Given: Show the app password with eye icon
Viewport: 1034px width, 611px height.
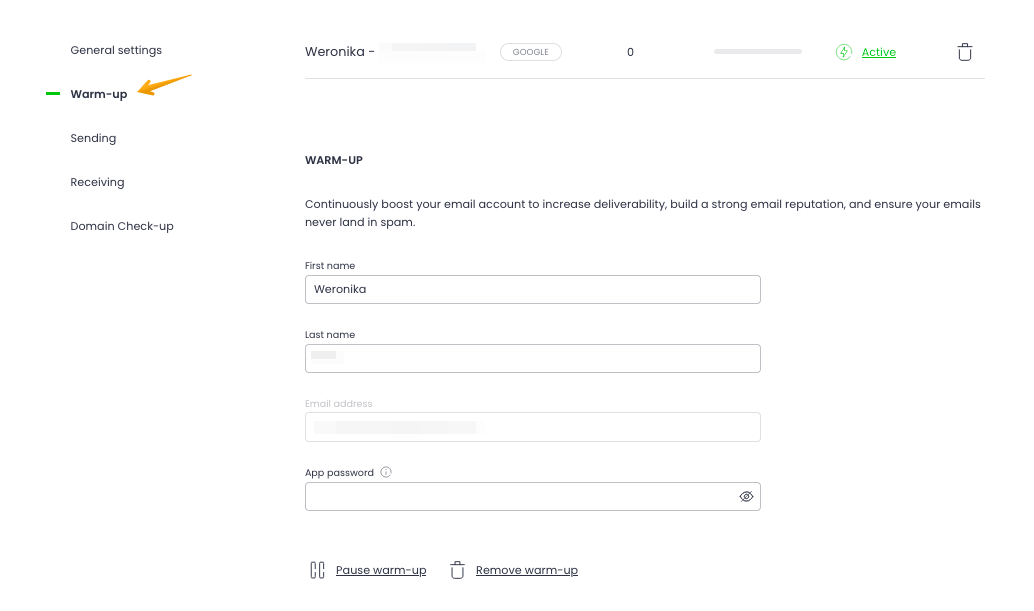Looking at the screenshot, I should 746,497.
